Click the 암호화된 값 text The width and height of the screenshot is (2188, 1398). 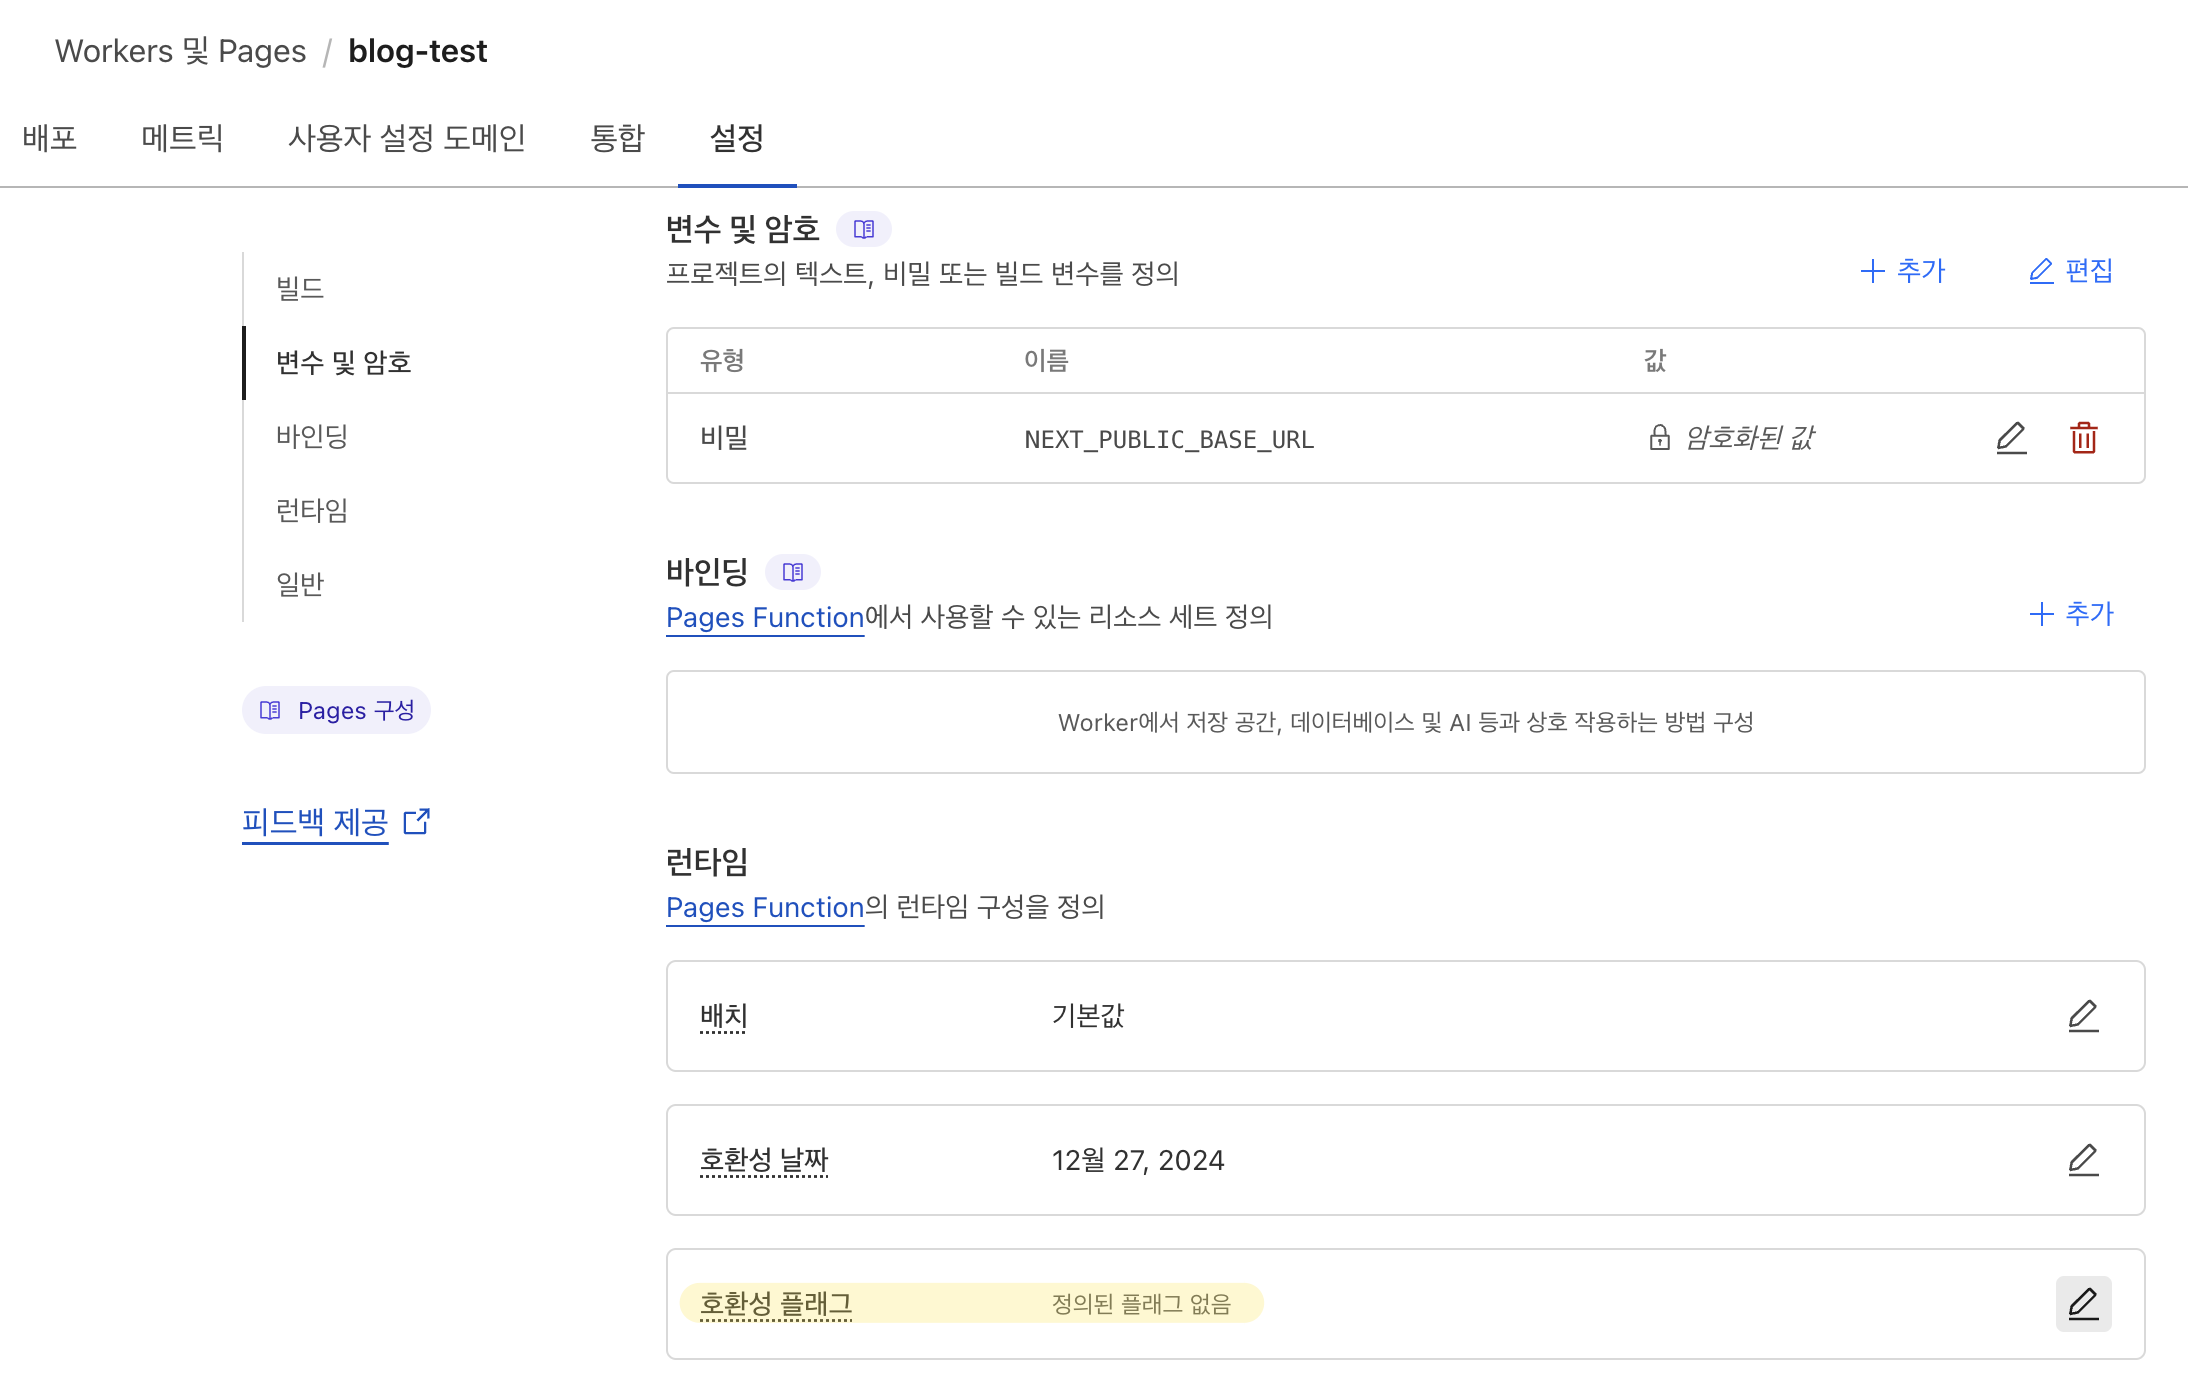pos(1749,437)
